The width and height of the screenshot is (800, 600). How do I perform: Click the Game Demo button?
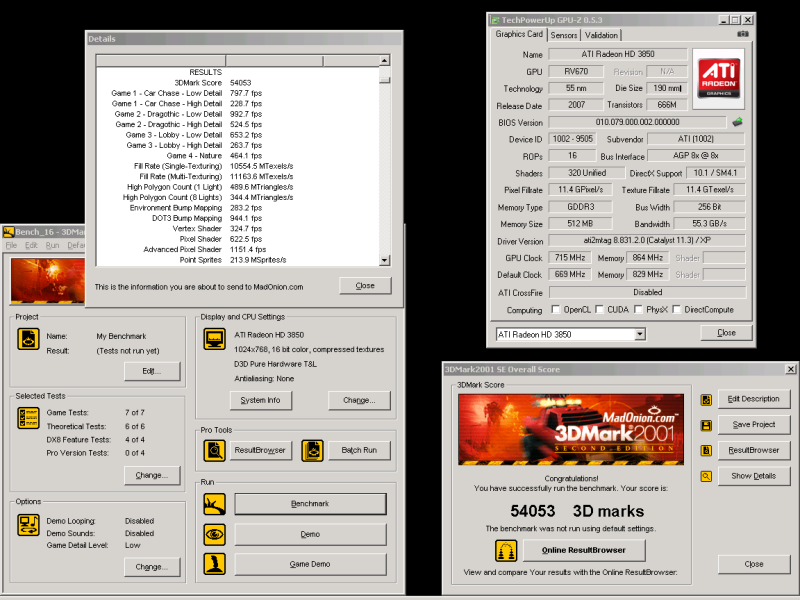(310, 564)
